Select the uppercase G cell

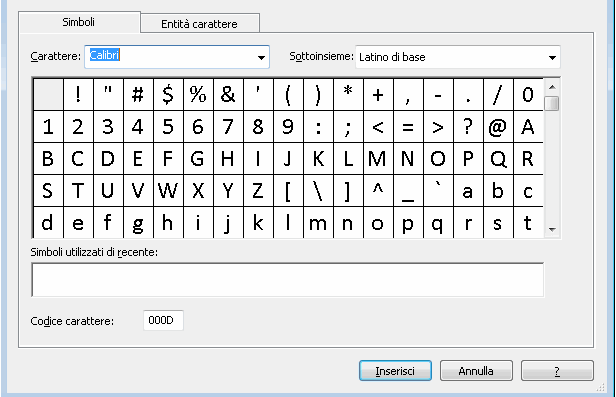[x=198, y=159]
